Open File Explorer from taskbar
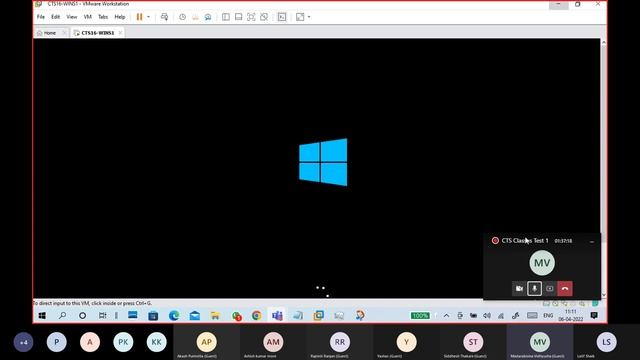Screen dimensions: 640x360 pyautogui.click(x=215, y=315)
